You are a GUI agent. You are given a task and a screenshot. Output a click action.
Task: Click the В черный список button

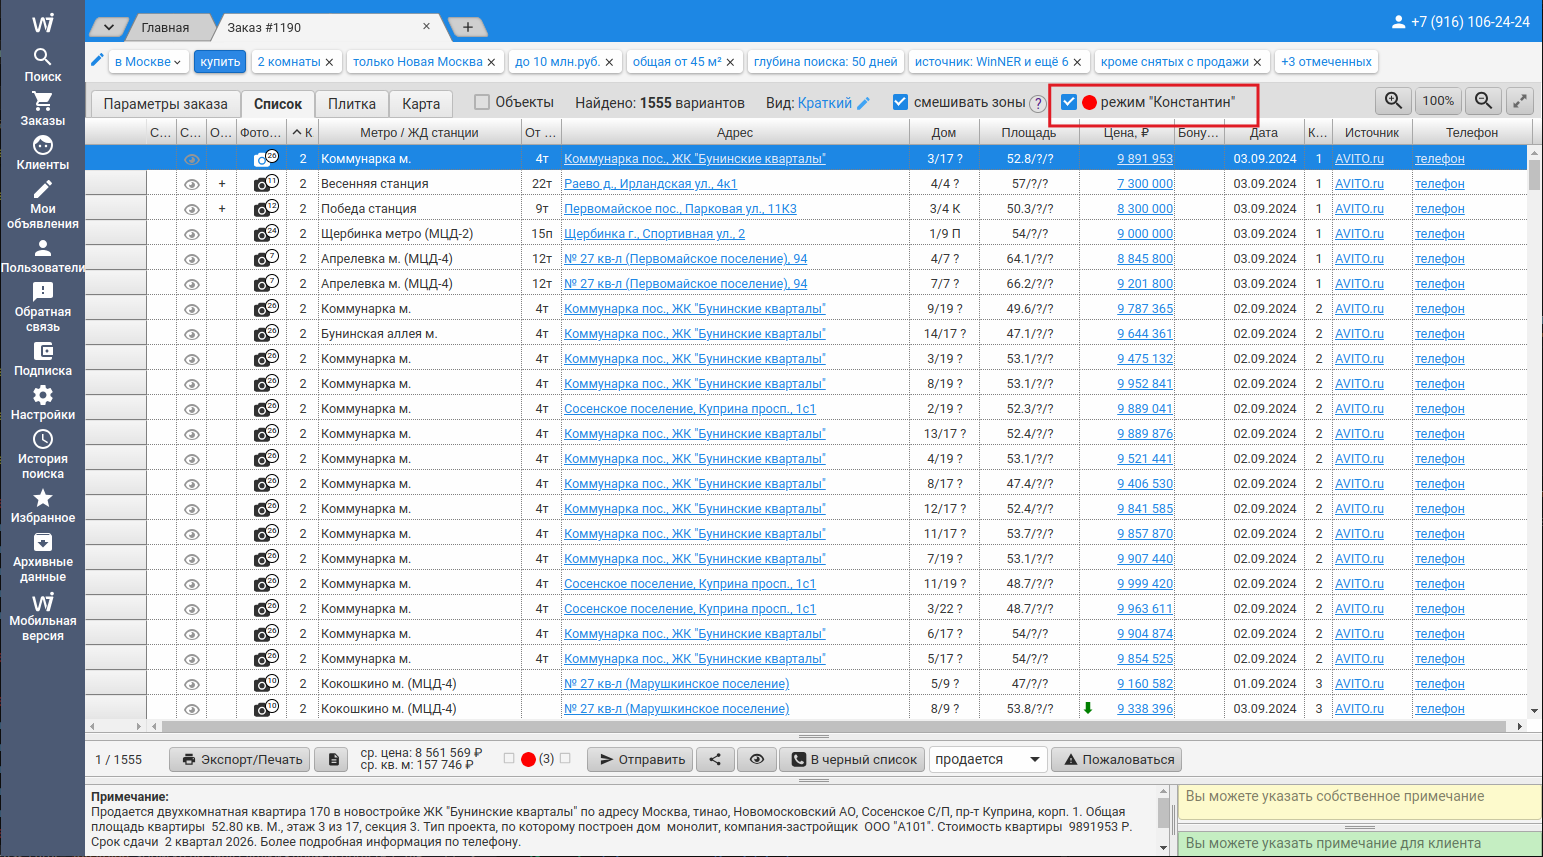point(852,759)
